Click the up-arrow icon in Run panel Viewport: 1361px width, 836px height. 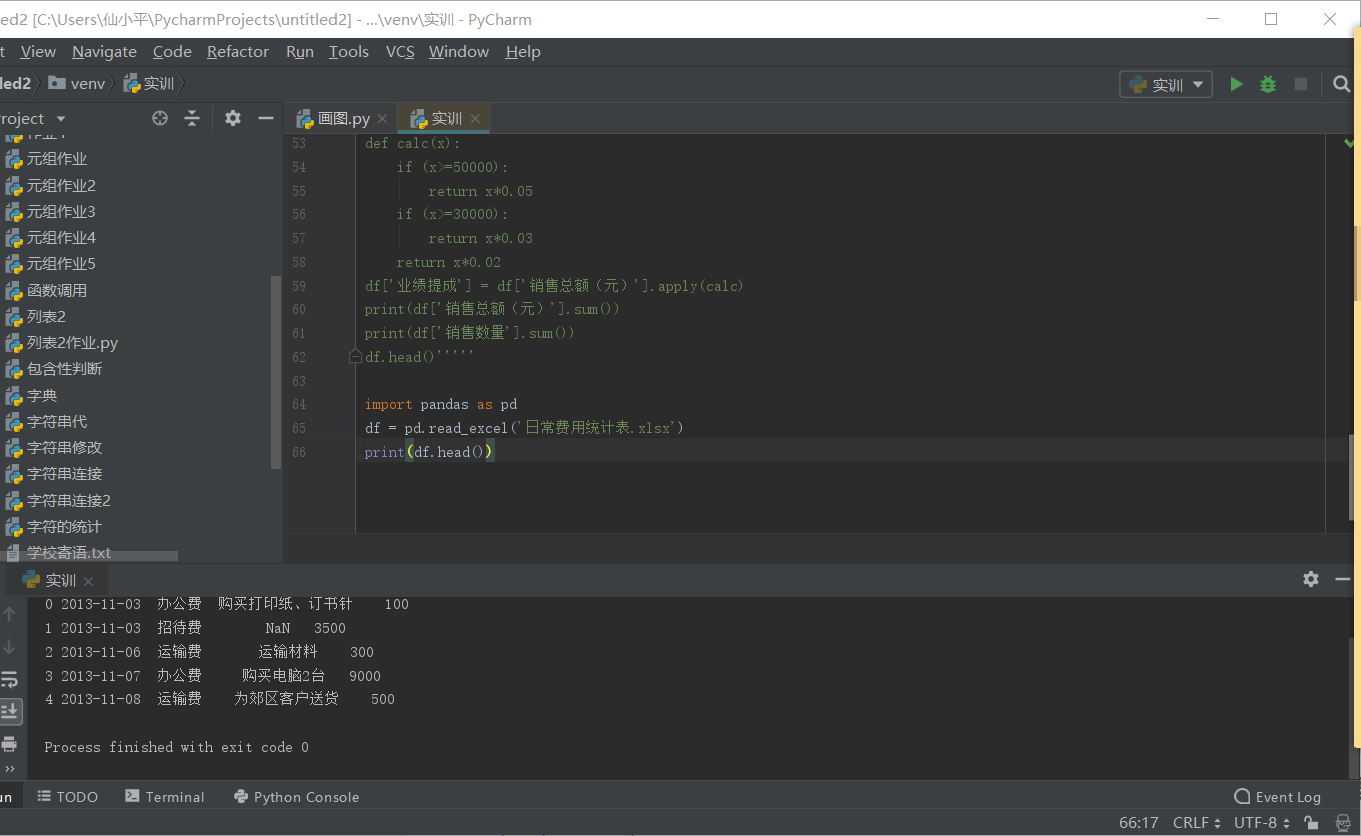pos(10,613)
